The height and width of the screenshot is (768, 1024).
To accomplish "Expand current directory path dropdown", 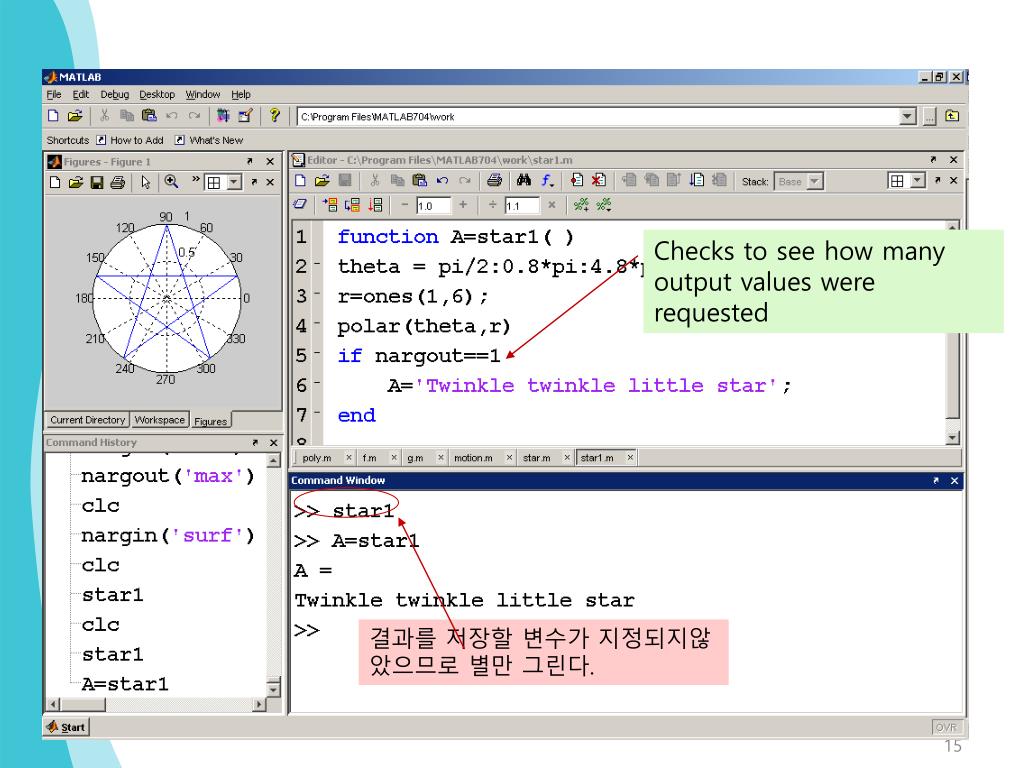I will pyautogui.click(x=907, y=117).
